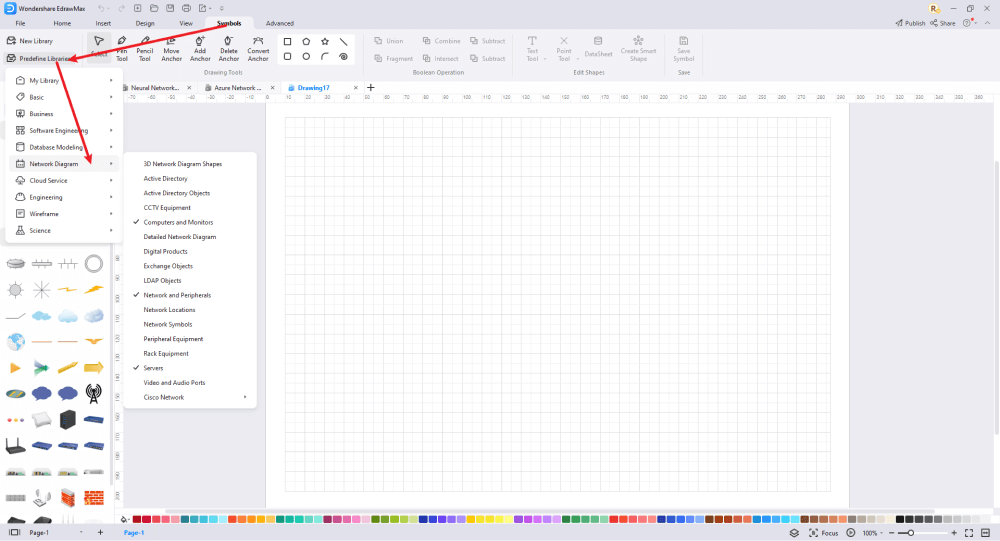
Task: Add a new page with plus button
Action: pyautogui.click(x=100, y=532)
